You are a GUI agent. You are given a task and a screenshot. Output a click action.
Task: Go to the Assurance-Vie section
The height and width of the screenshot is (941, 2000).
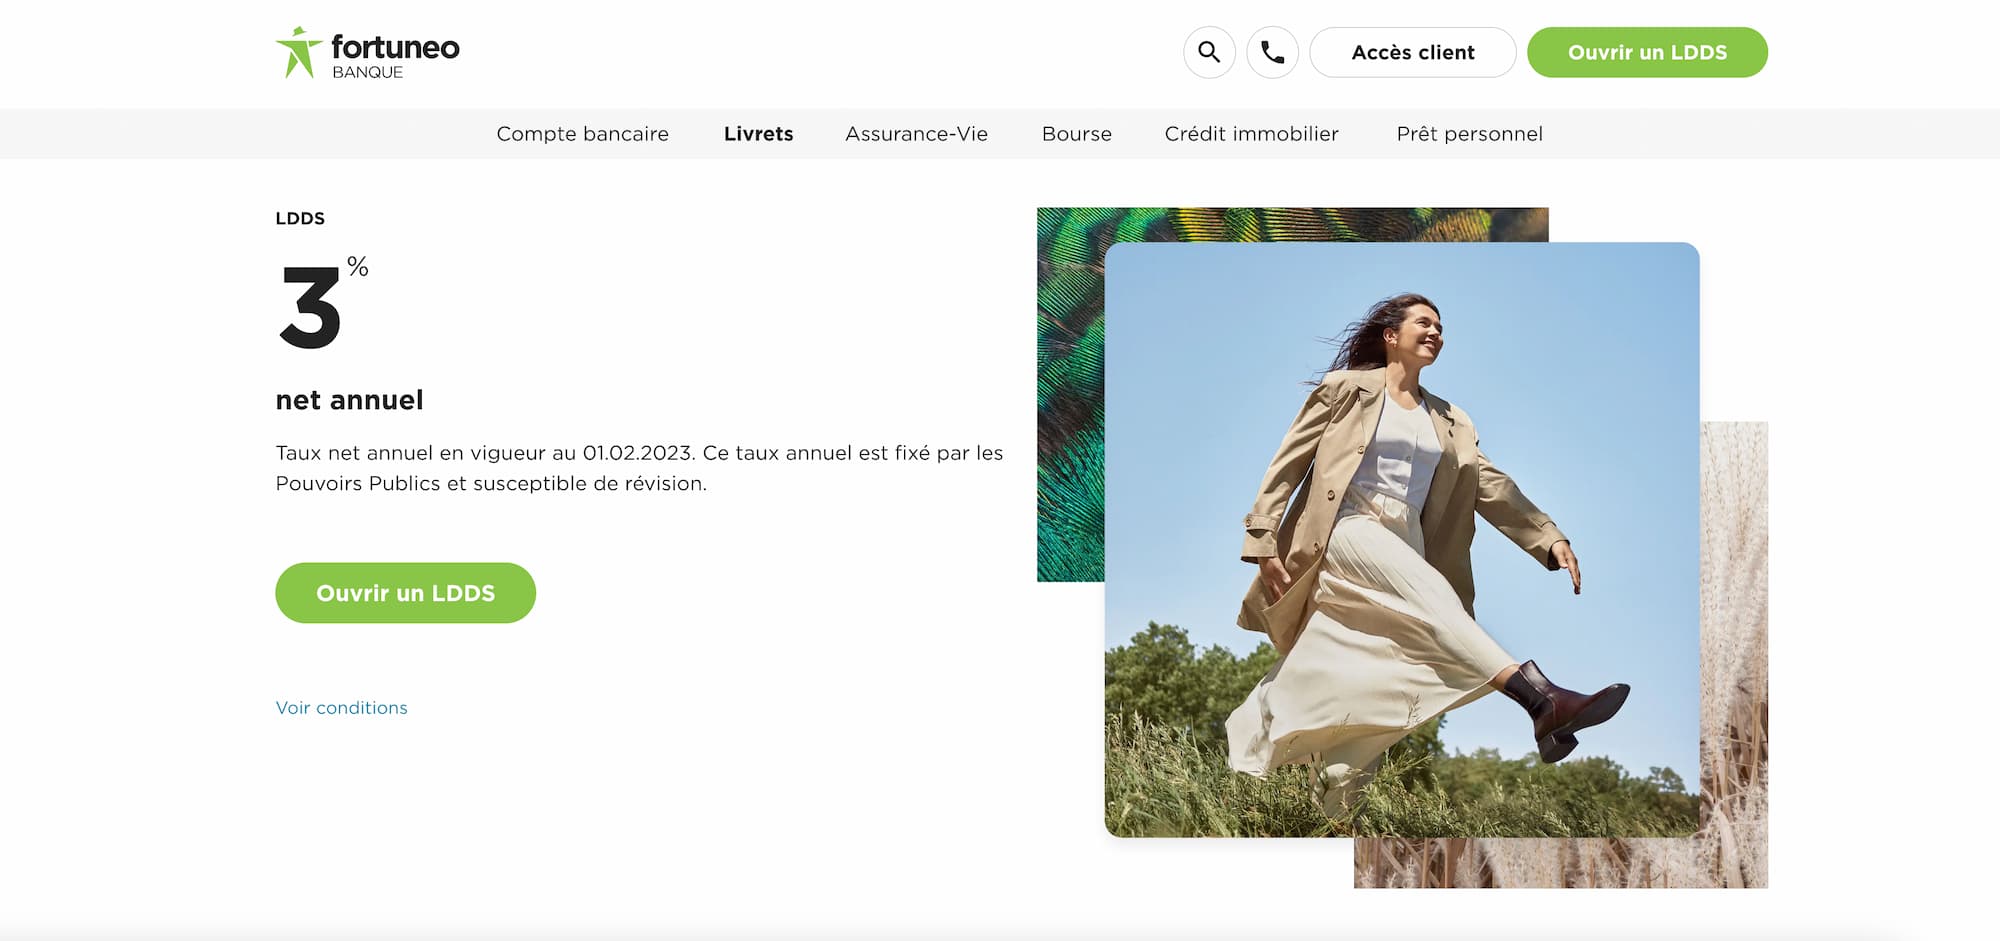point(916,134)
